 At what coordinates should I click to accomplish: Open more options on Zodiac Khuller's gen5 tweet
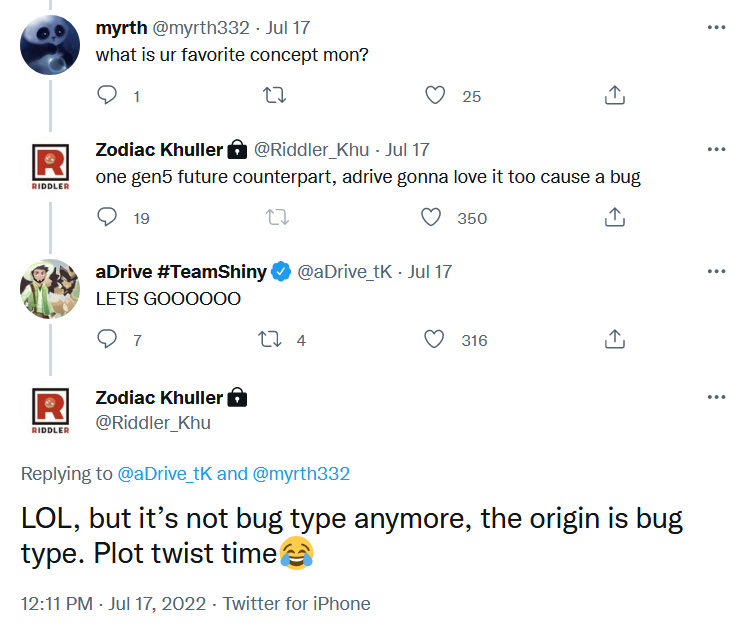point(716,149)
